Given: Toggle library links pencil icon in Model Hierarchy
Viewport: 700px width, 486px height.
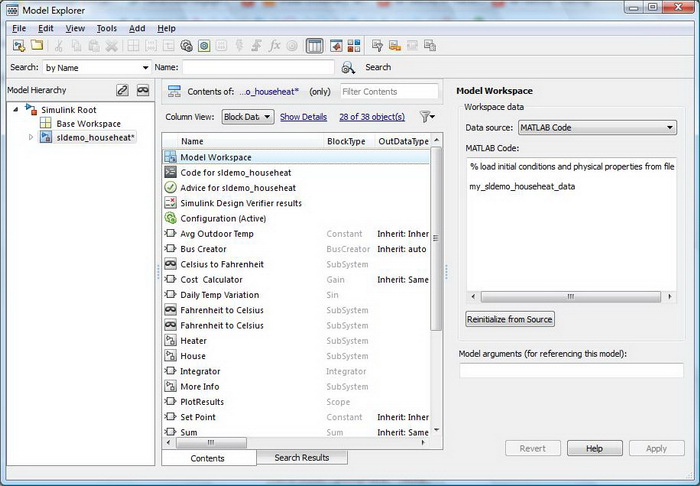Looking at the screenshot, I should click(122, 90).
